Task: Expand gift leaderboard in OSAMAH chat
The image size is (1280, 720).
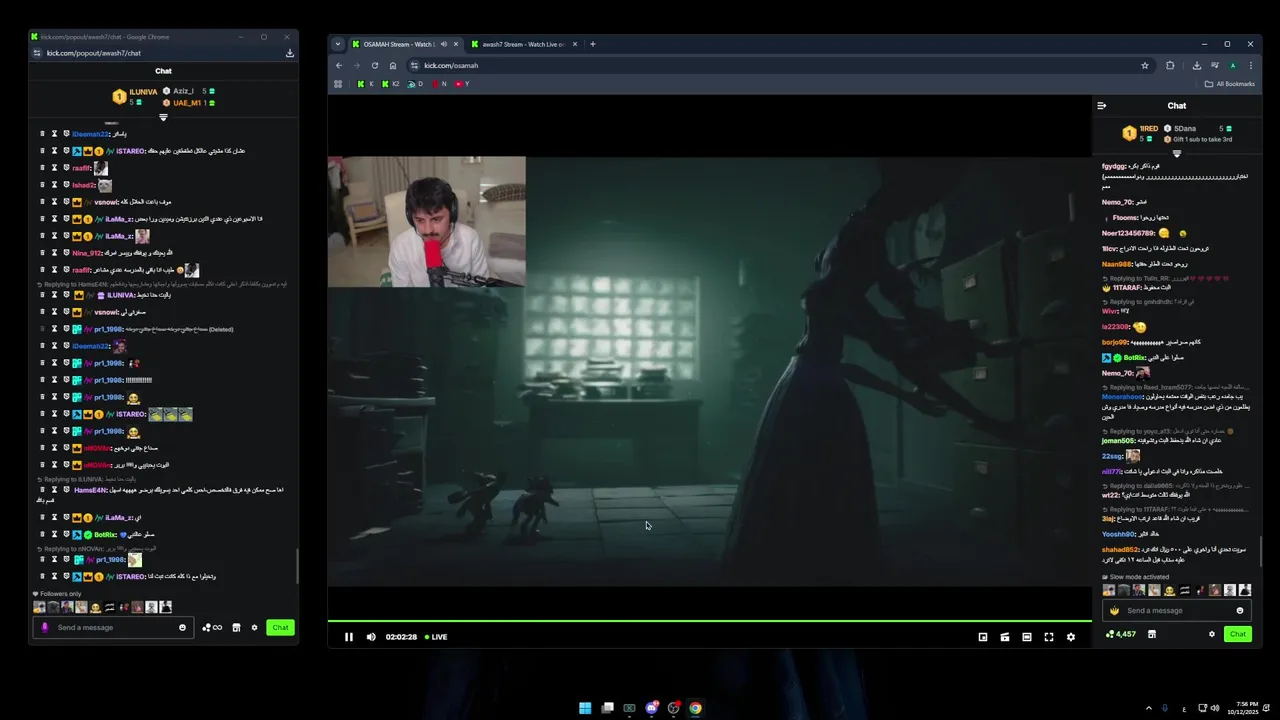Action: 1177,154
